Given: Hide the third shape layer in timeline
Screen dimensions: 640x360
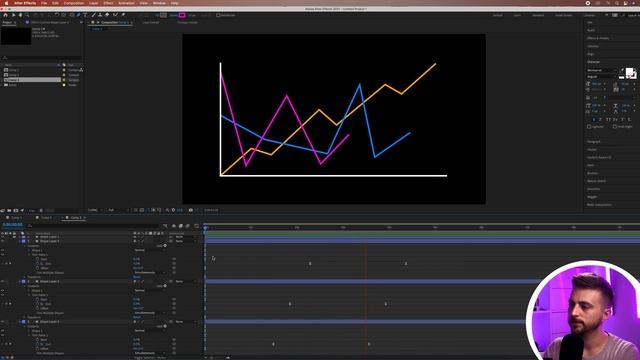Looking at the screenshot, I should click(x=2, y=281).
